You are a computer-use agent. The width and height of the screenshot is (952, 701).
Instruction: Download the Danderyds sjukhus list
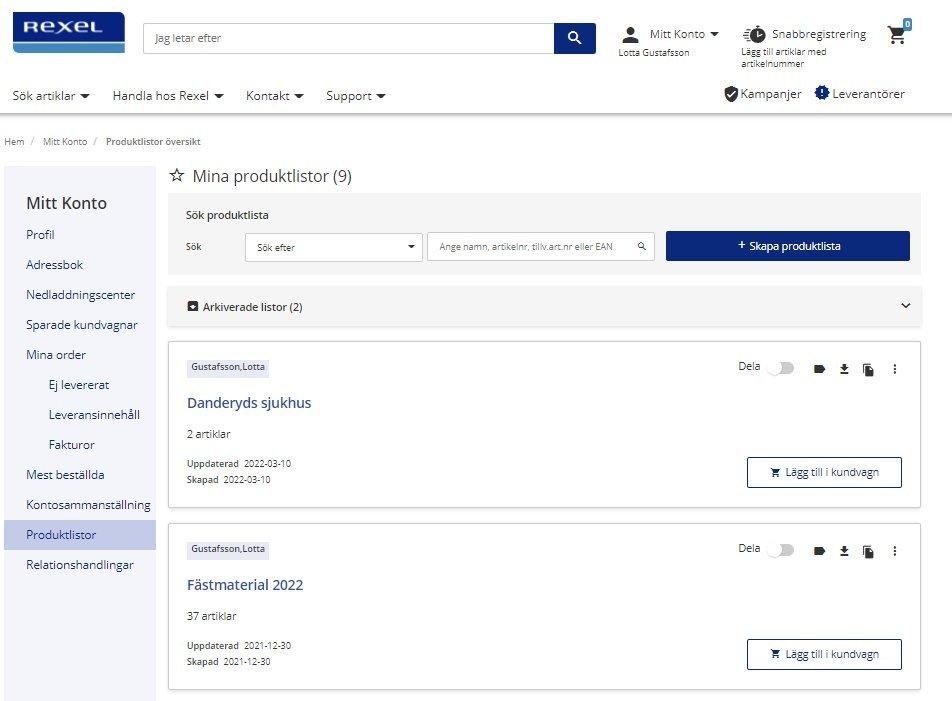point(844,369)
